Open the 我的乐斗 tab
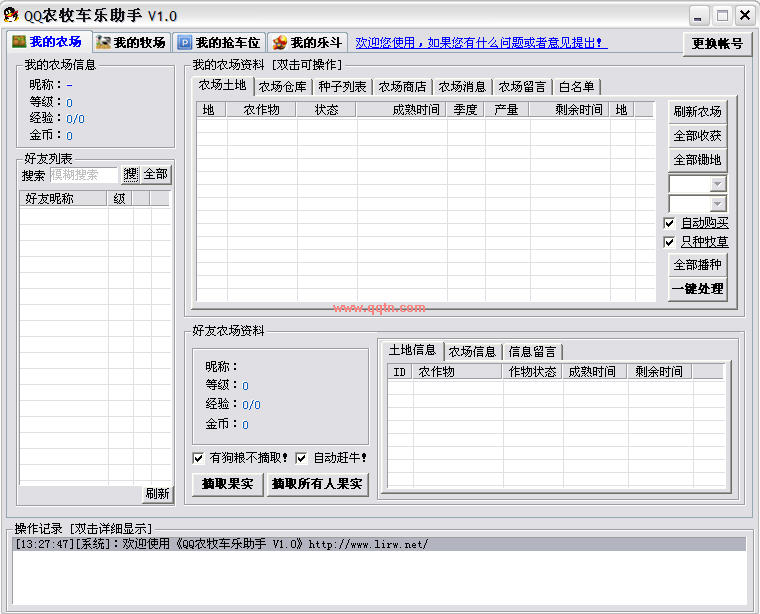 pyautogui.click(x=307, y=43)
